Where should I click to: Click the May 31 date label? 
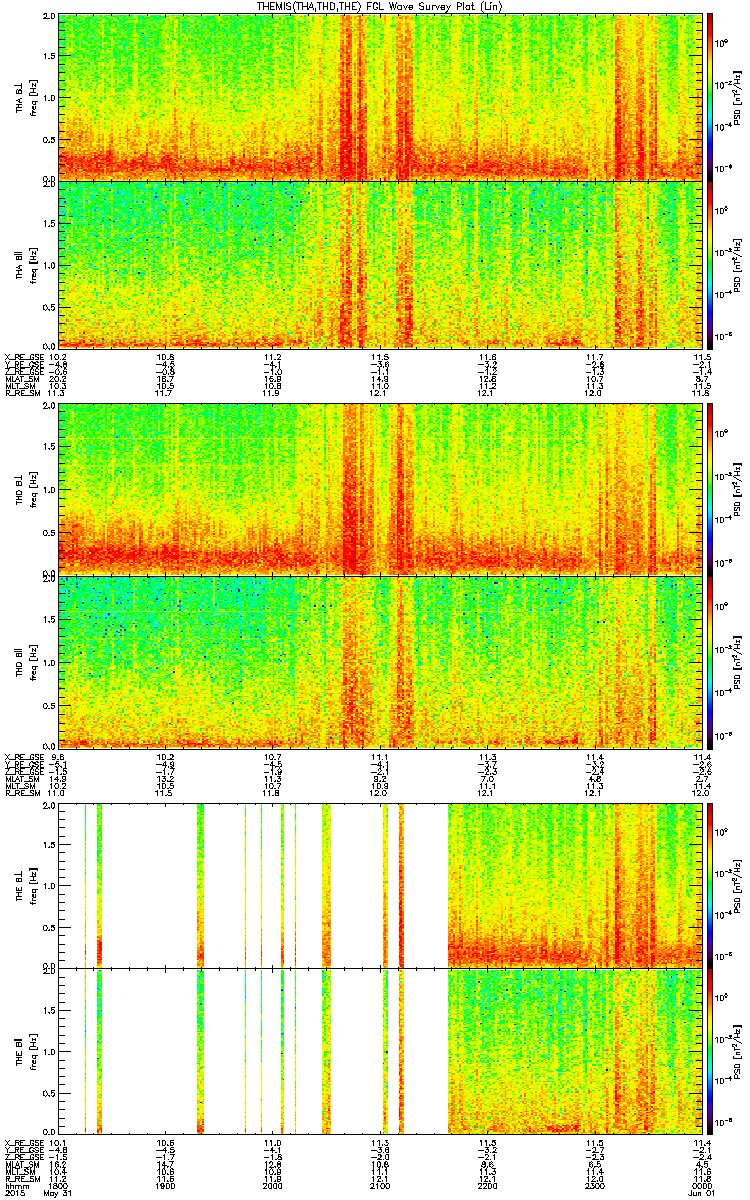[x=58, y=1193]
